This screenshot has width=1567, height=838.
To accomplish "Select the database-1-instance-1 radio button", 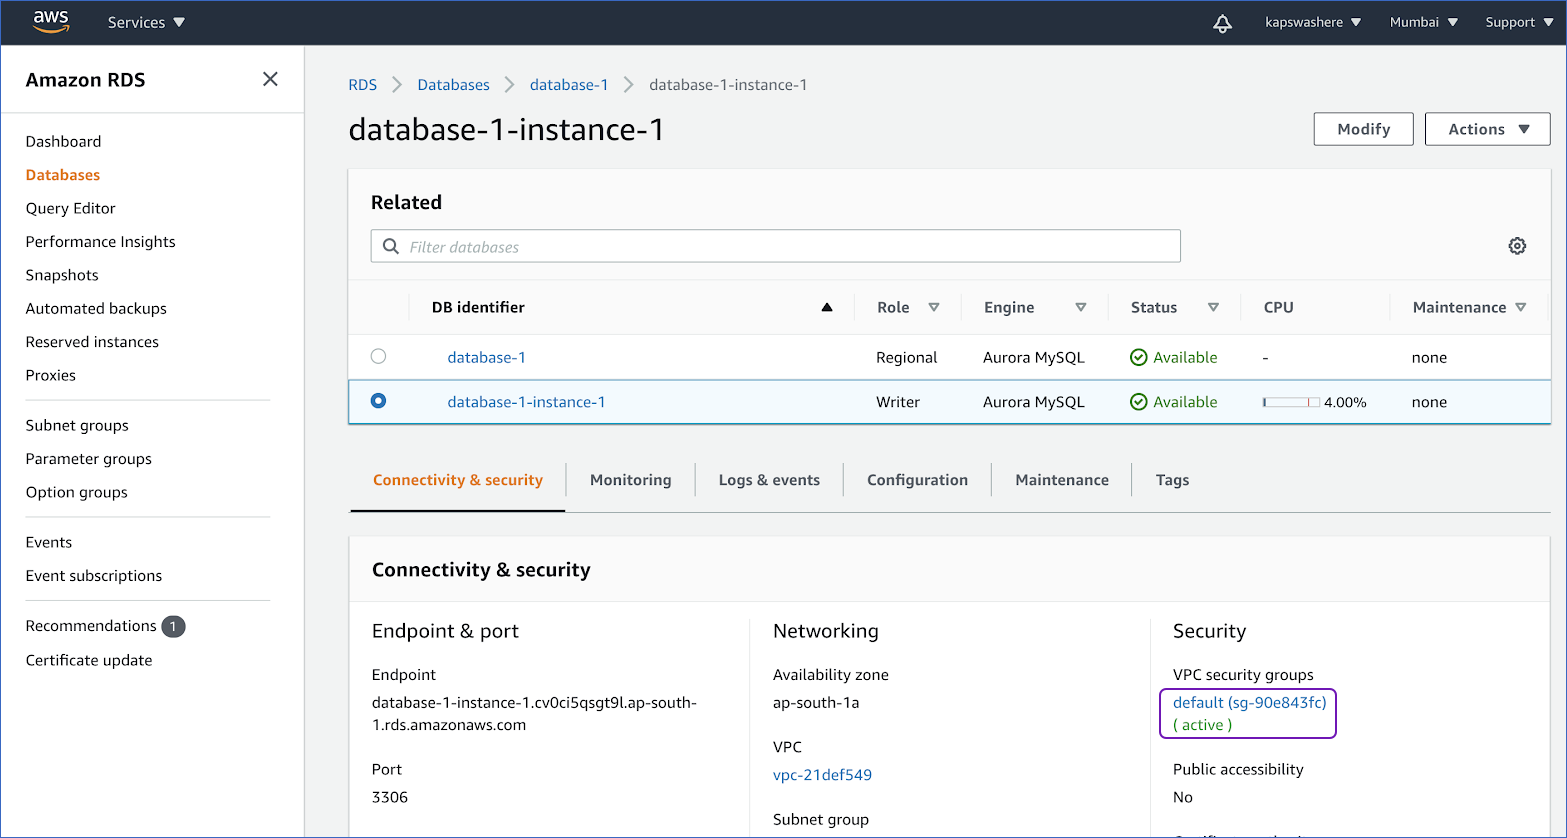I will coord(378,401).
